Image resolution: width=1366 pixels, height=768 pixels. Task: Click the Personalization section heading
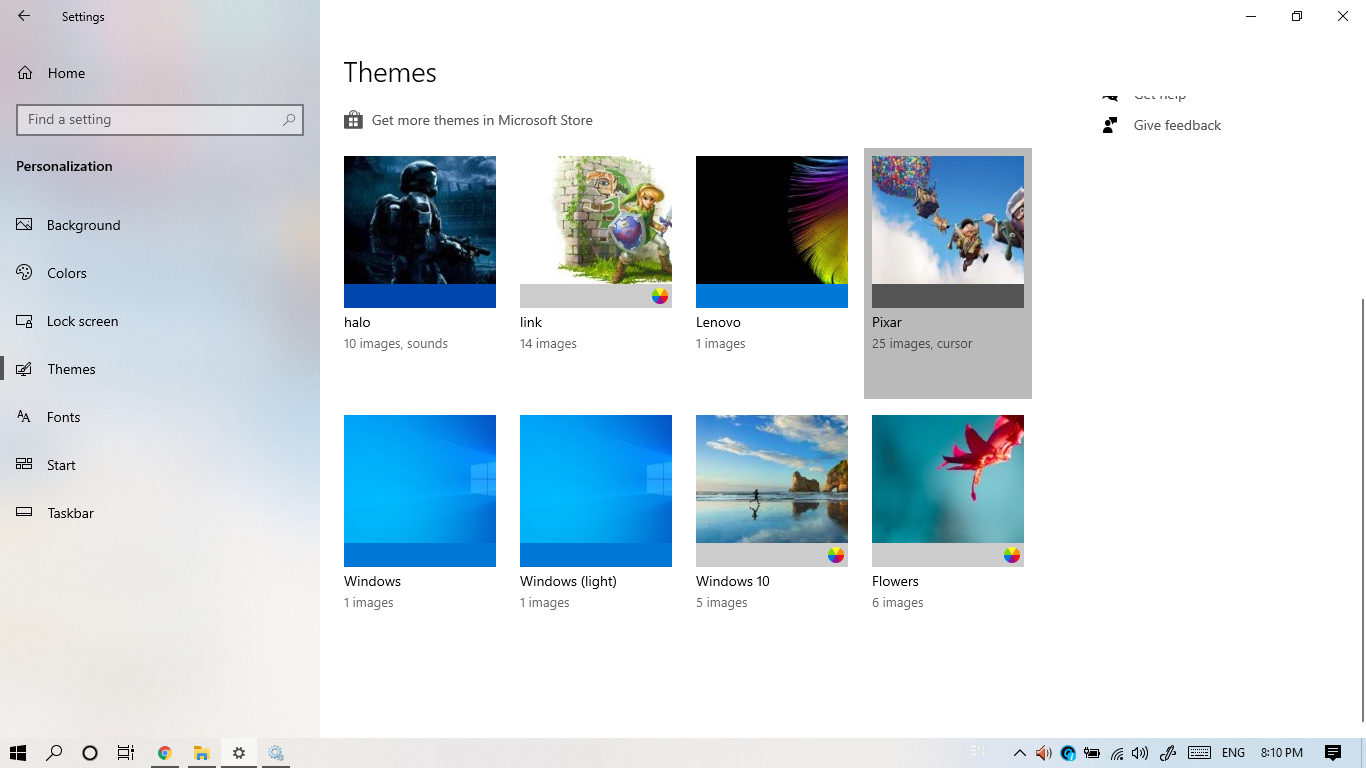(64, 166)
